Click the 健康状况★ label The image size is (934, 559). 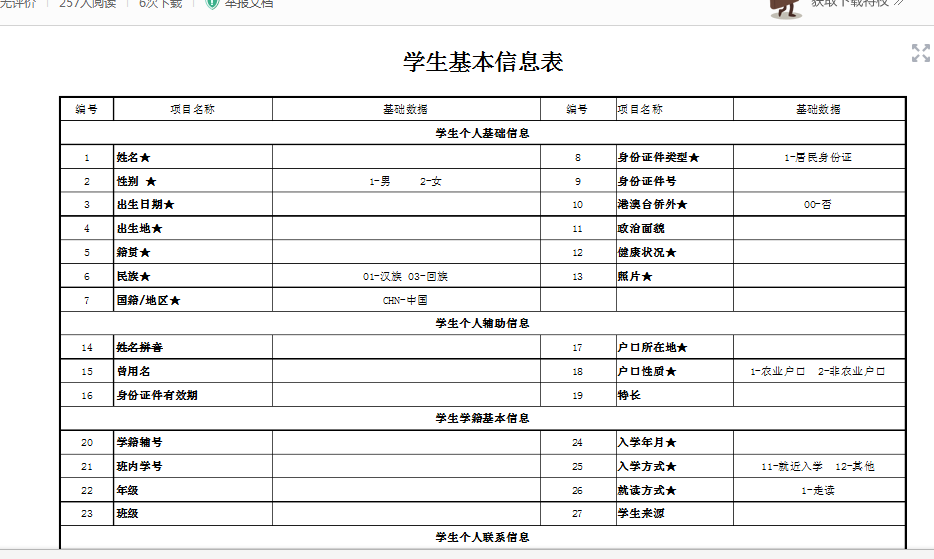[646, 252]
